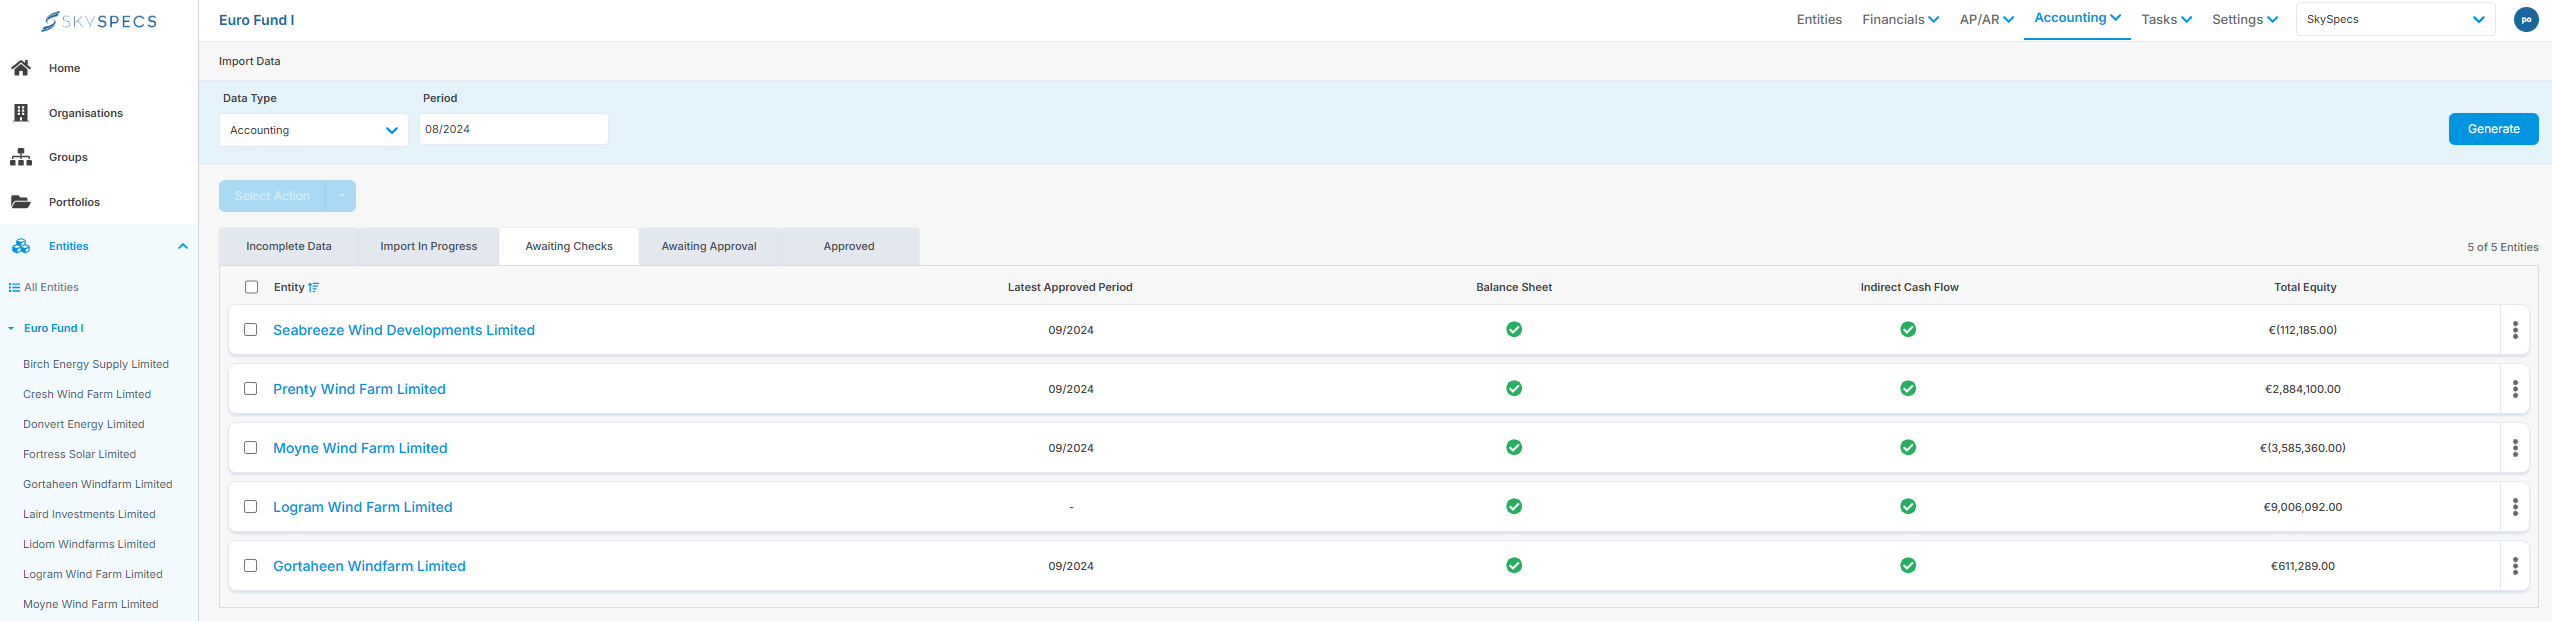Viewport: 2552px width, 621px height.
Task: Select Lidom Windfarms Limited in sidebar
Action: (89, 544)
